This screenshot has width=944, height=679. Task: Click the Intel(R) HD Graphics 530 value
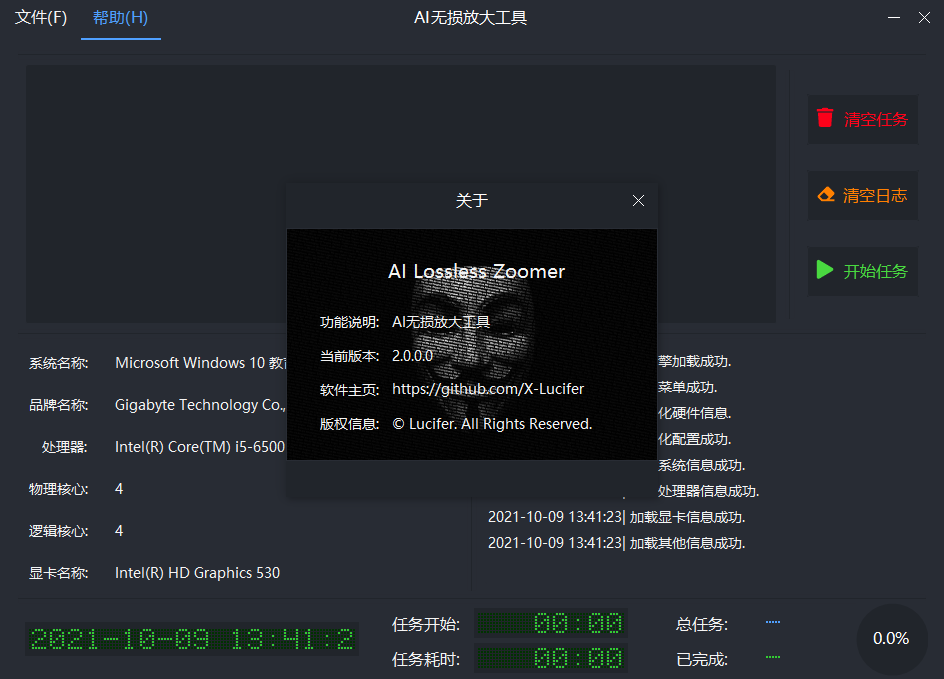197,572
